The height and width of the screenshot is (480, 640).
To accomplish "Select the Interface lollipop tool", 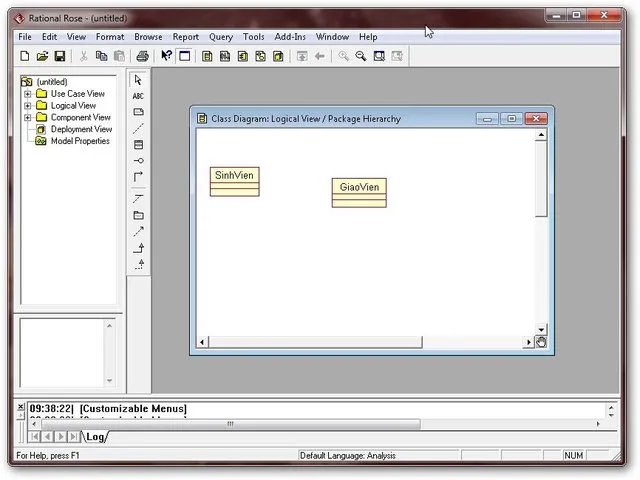I will coord(139,160).
